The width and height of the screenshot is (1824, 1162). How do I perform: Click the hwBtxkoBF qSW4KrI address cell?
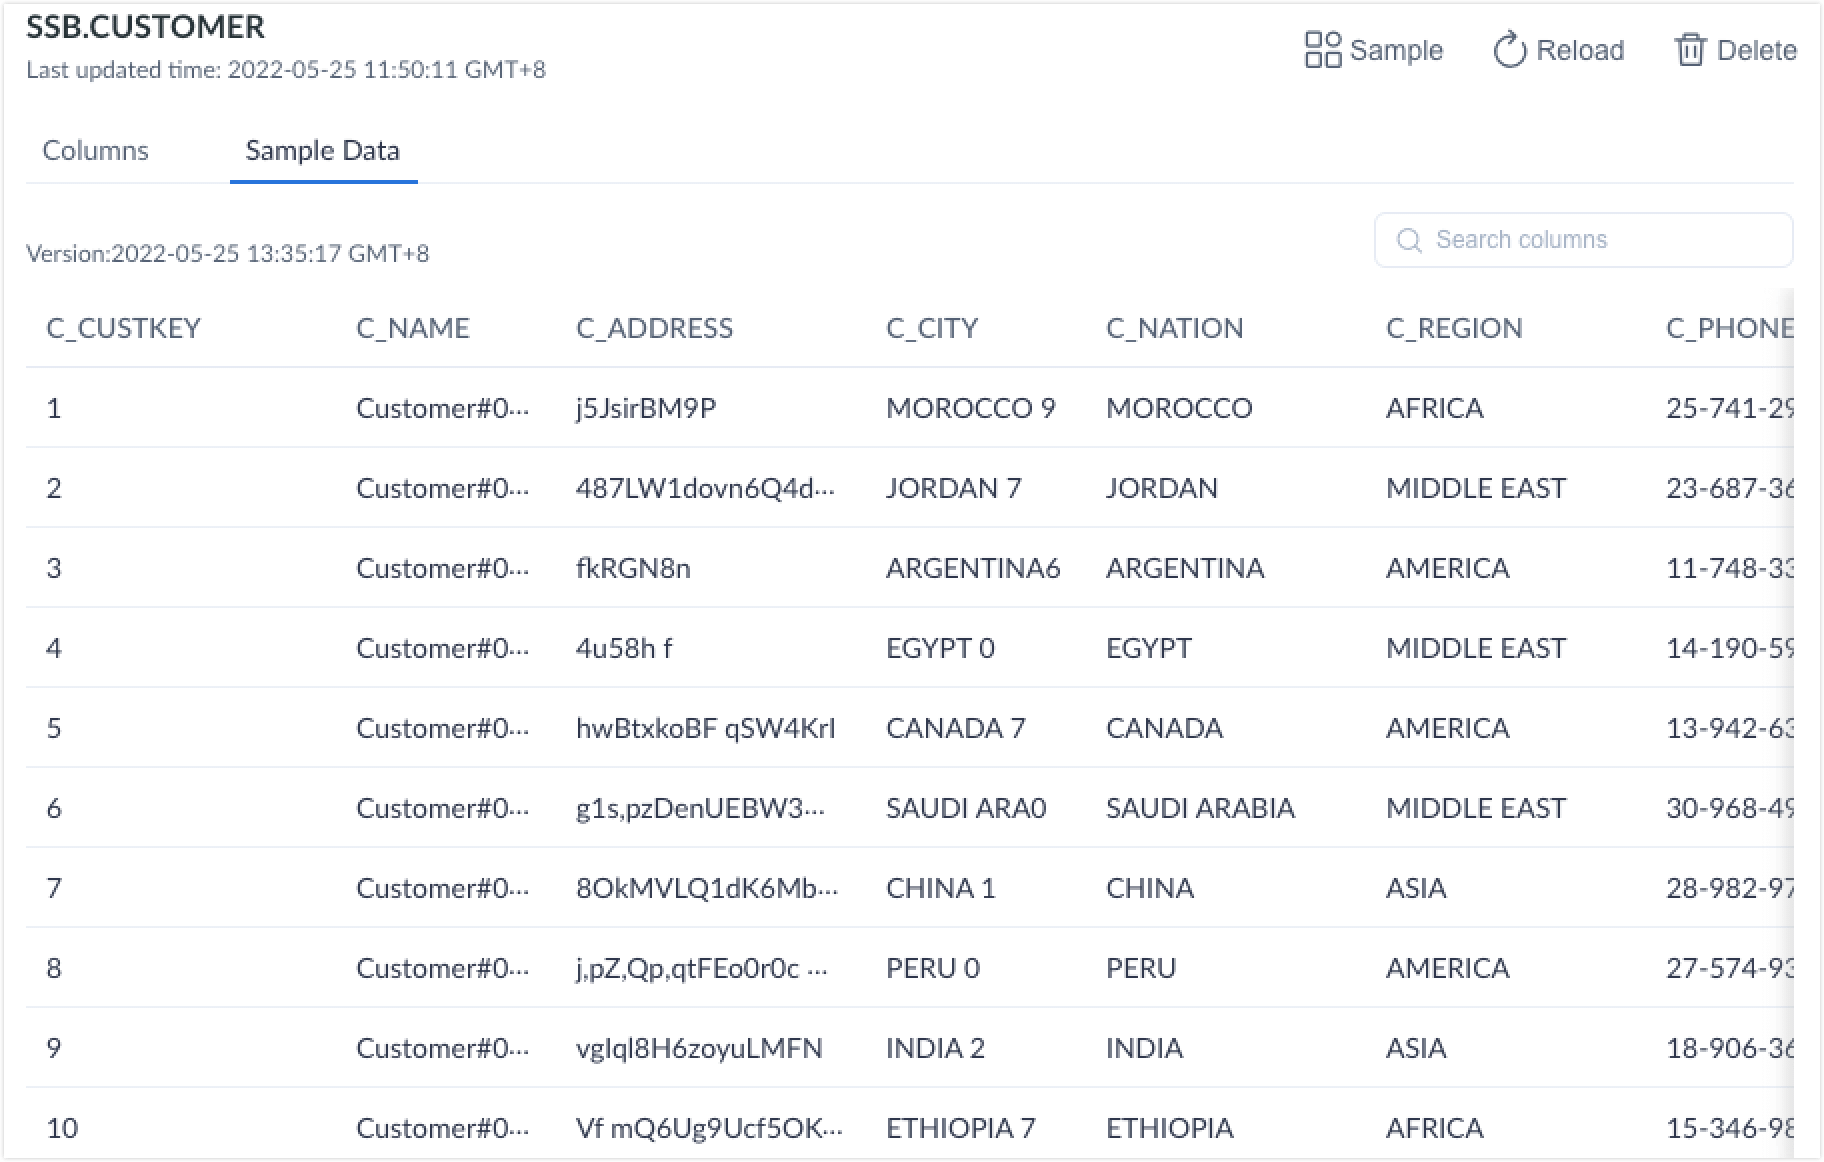point(705,728)
